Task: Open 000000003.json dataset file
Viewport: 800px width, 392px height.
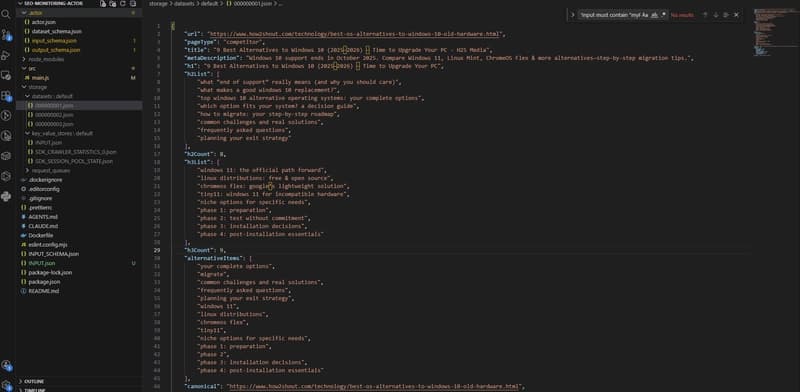Action: coord(79,124)
